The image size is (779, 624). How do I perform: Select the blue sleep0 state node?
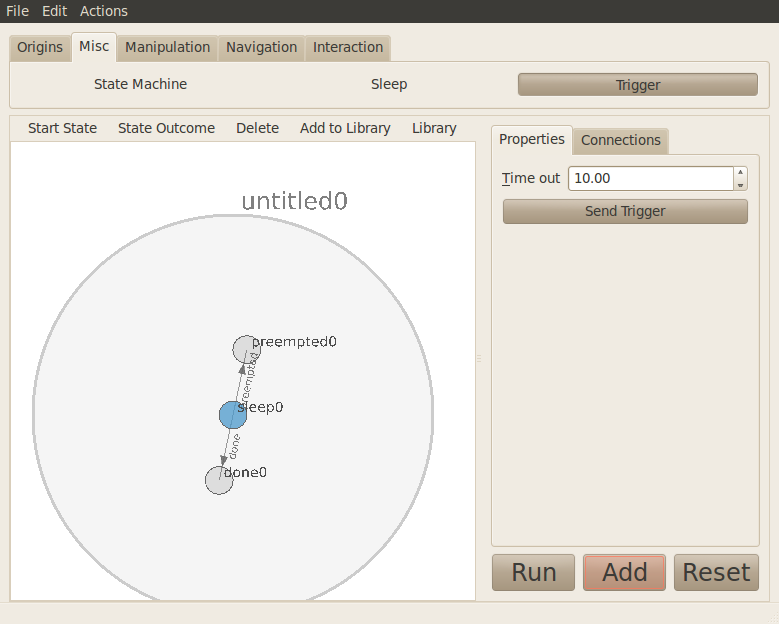point(233,415)
